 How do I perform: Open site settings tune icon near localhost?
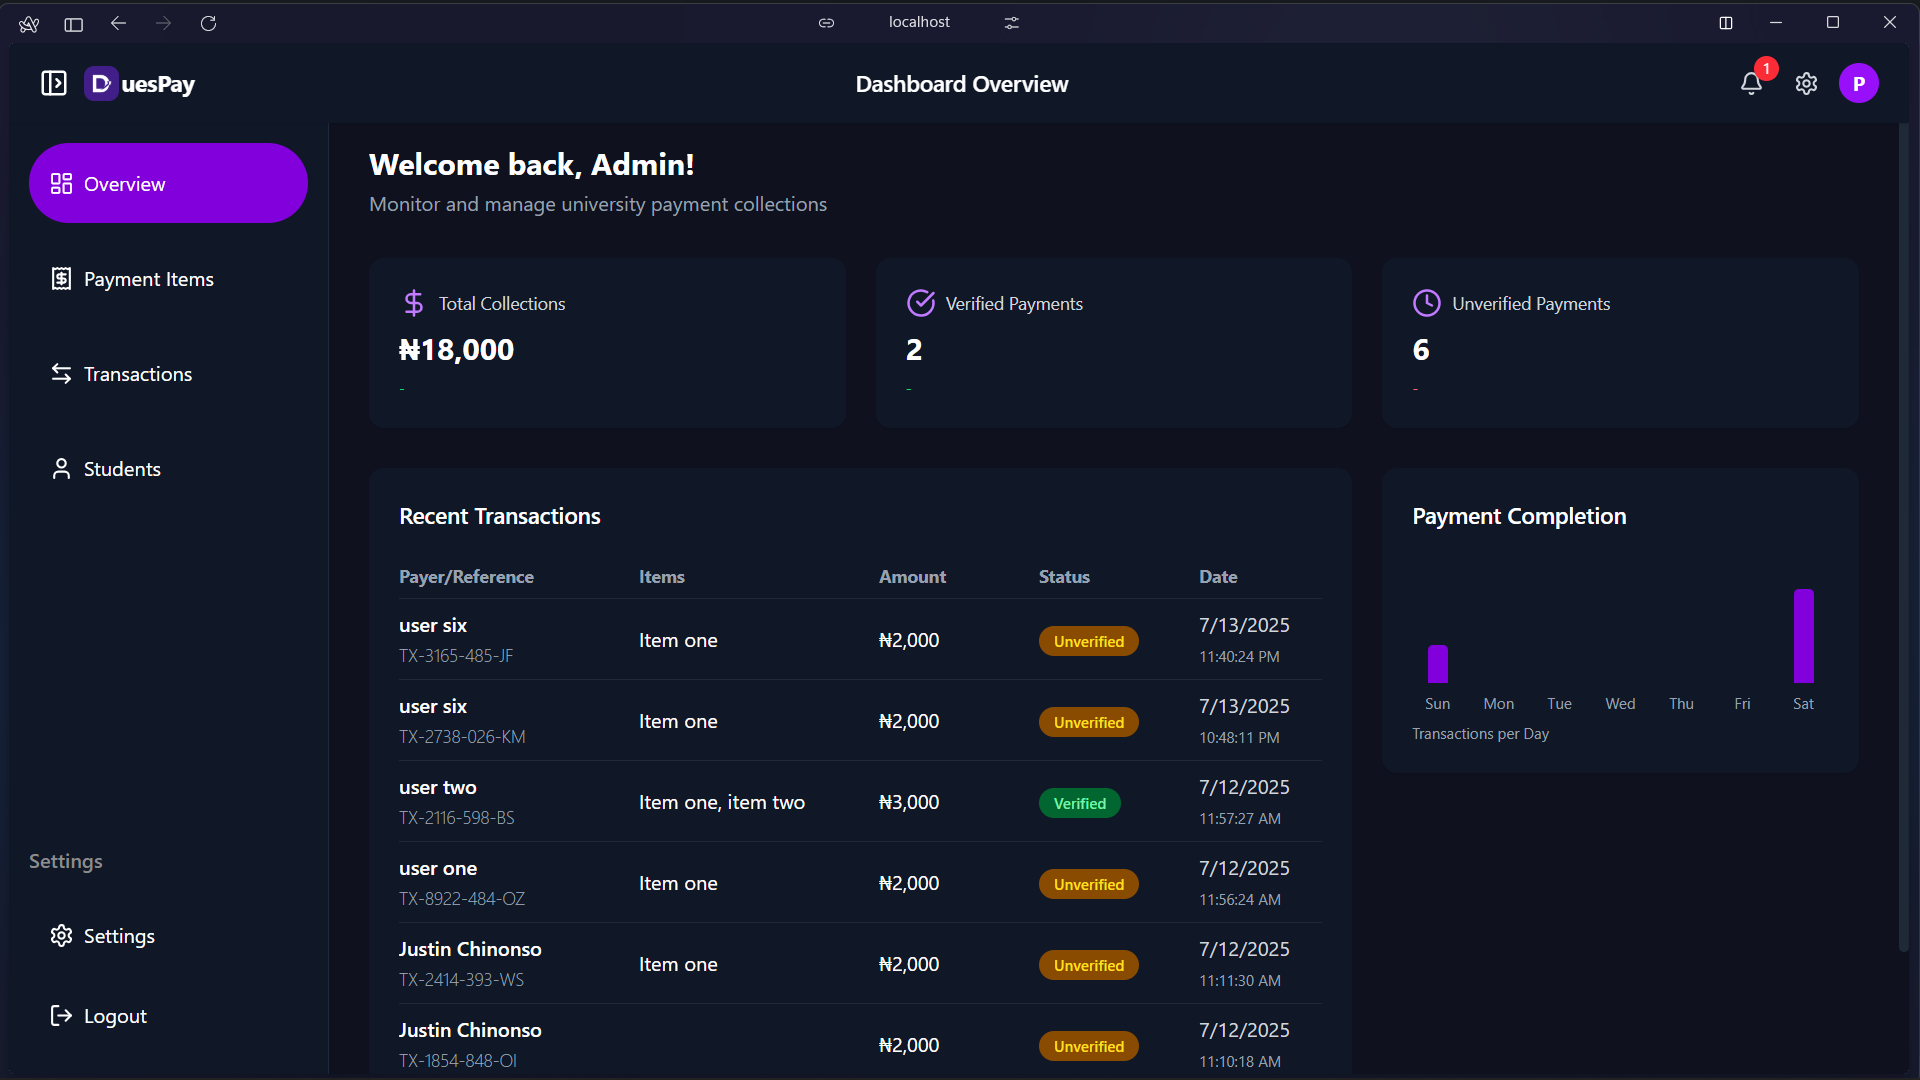(1012, 23)
